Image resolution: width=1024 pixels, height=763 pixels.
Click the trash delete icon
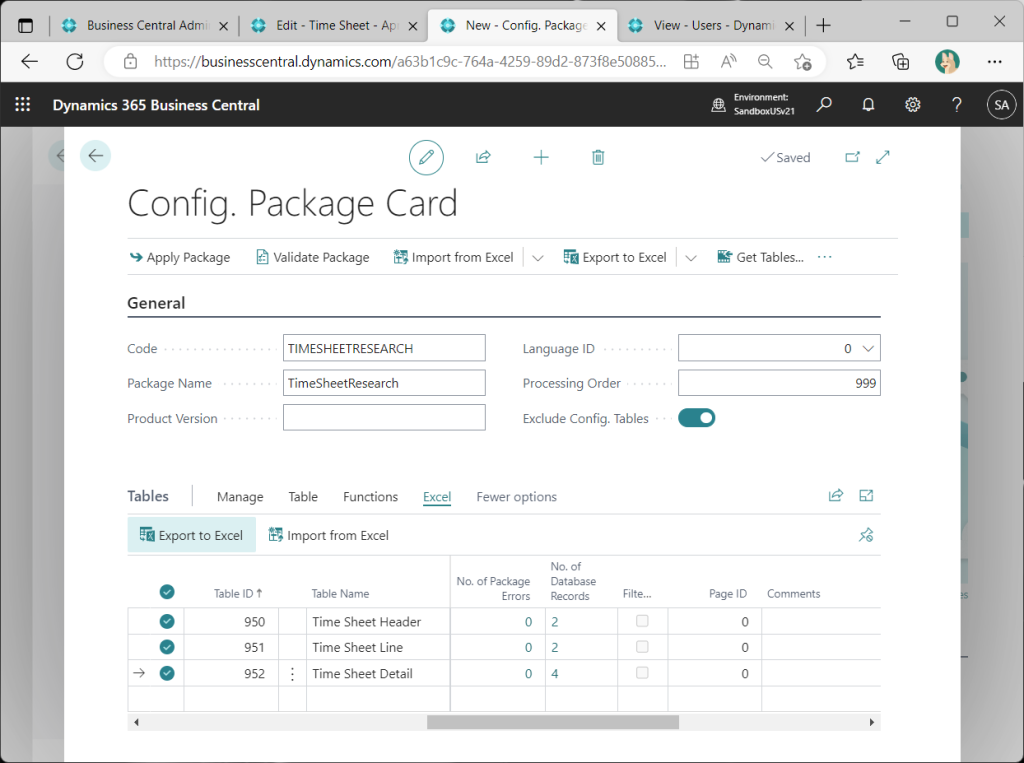click(598, 157)
